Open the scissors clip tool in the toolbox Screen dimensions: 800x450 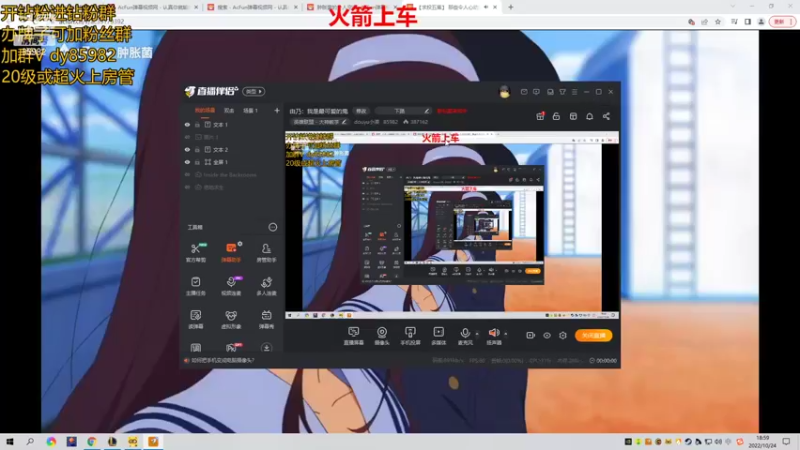[196, 252]
